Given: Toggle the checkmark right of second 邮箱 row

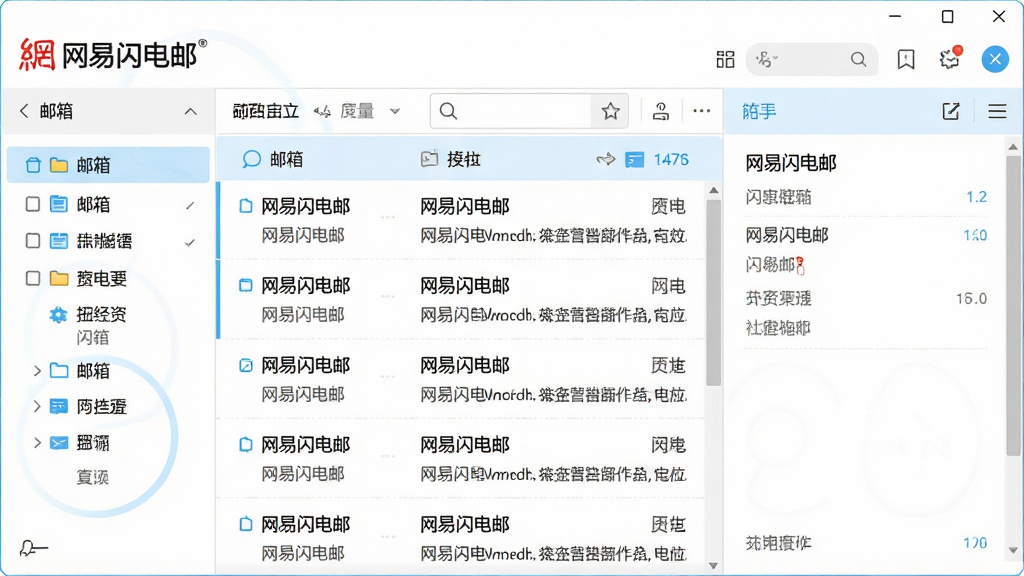Looking at the screenshot, I should click(190, 206).
